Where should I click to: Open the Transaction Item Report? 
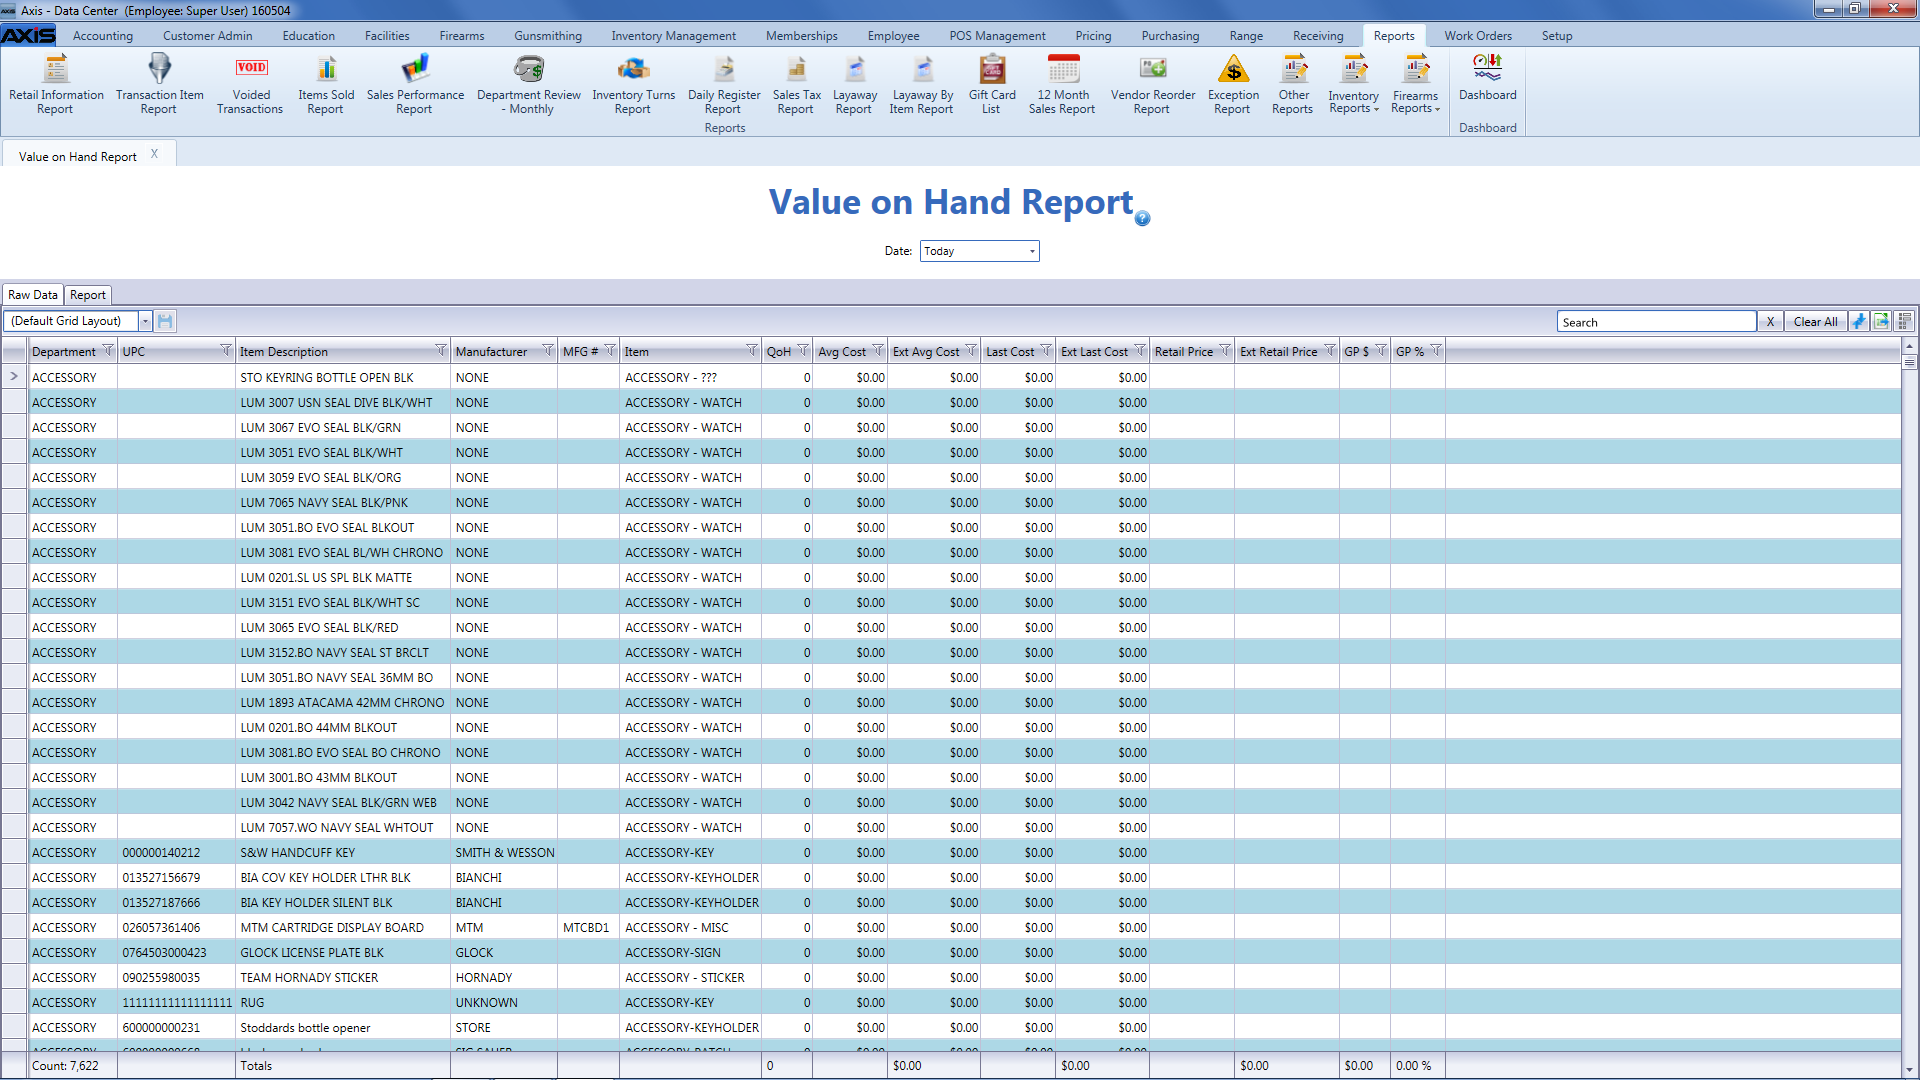click(x=159, y=85)
